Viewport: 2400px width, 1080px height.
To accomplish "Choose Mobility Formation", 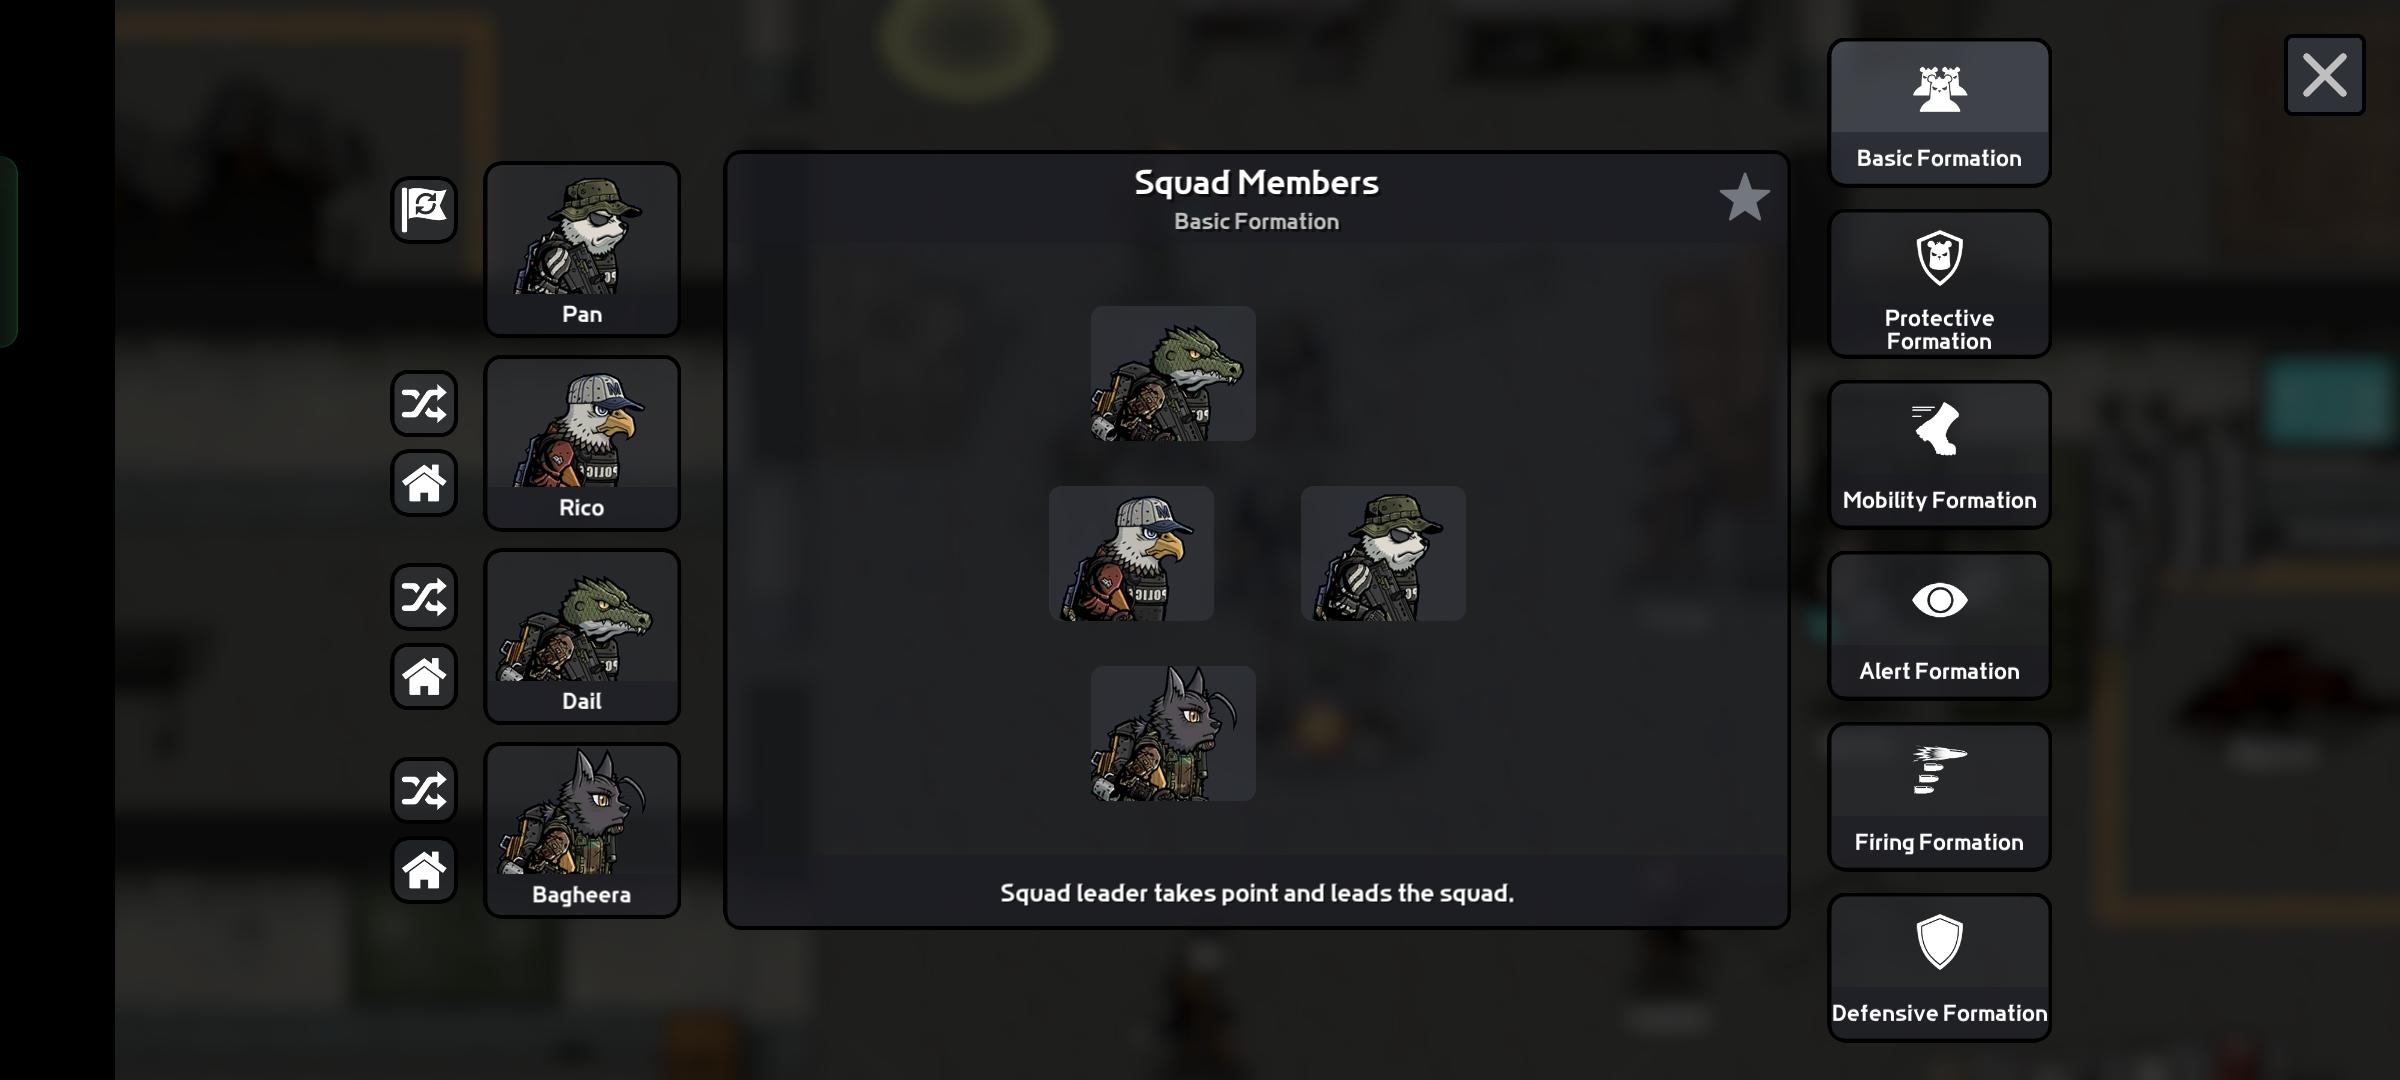I will (1939, 455).
